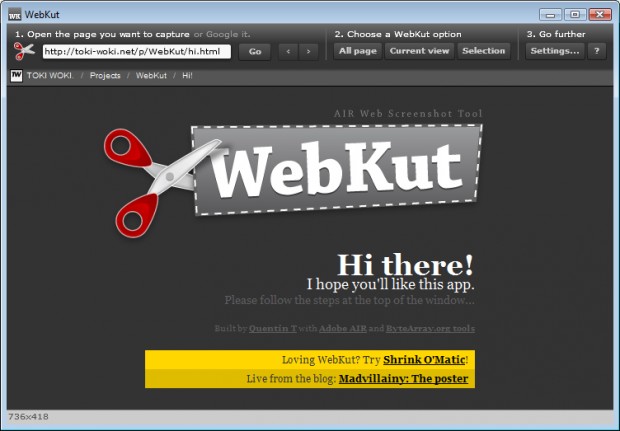Click into the URL address field
620x431 pixels.
point(136,52)
